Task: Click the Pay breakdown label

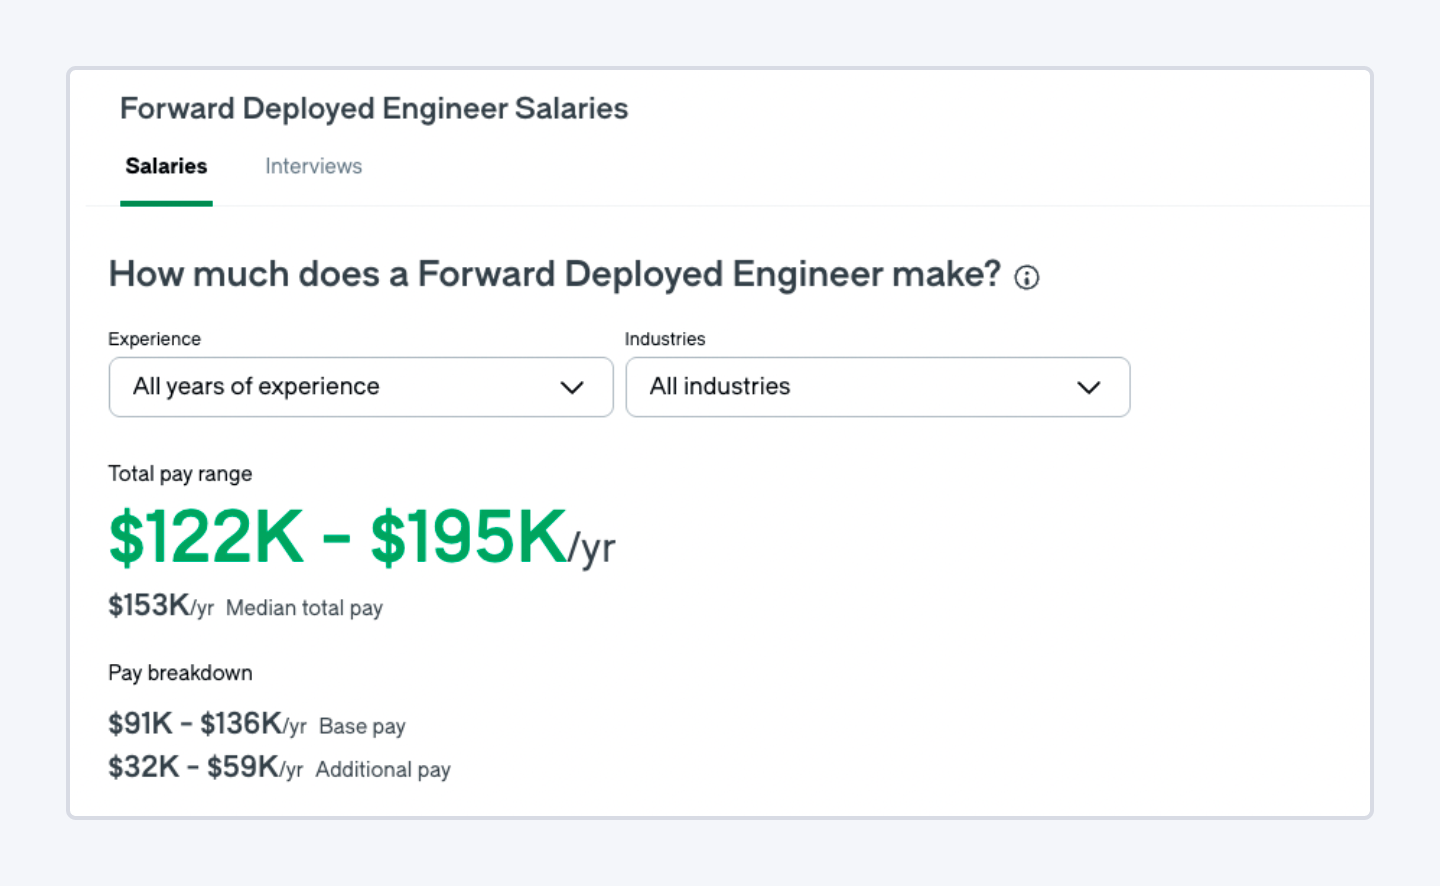Action: point(180,673)
